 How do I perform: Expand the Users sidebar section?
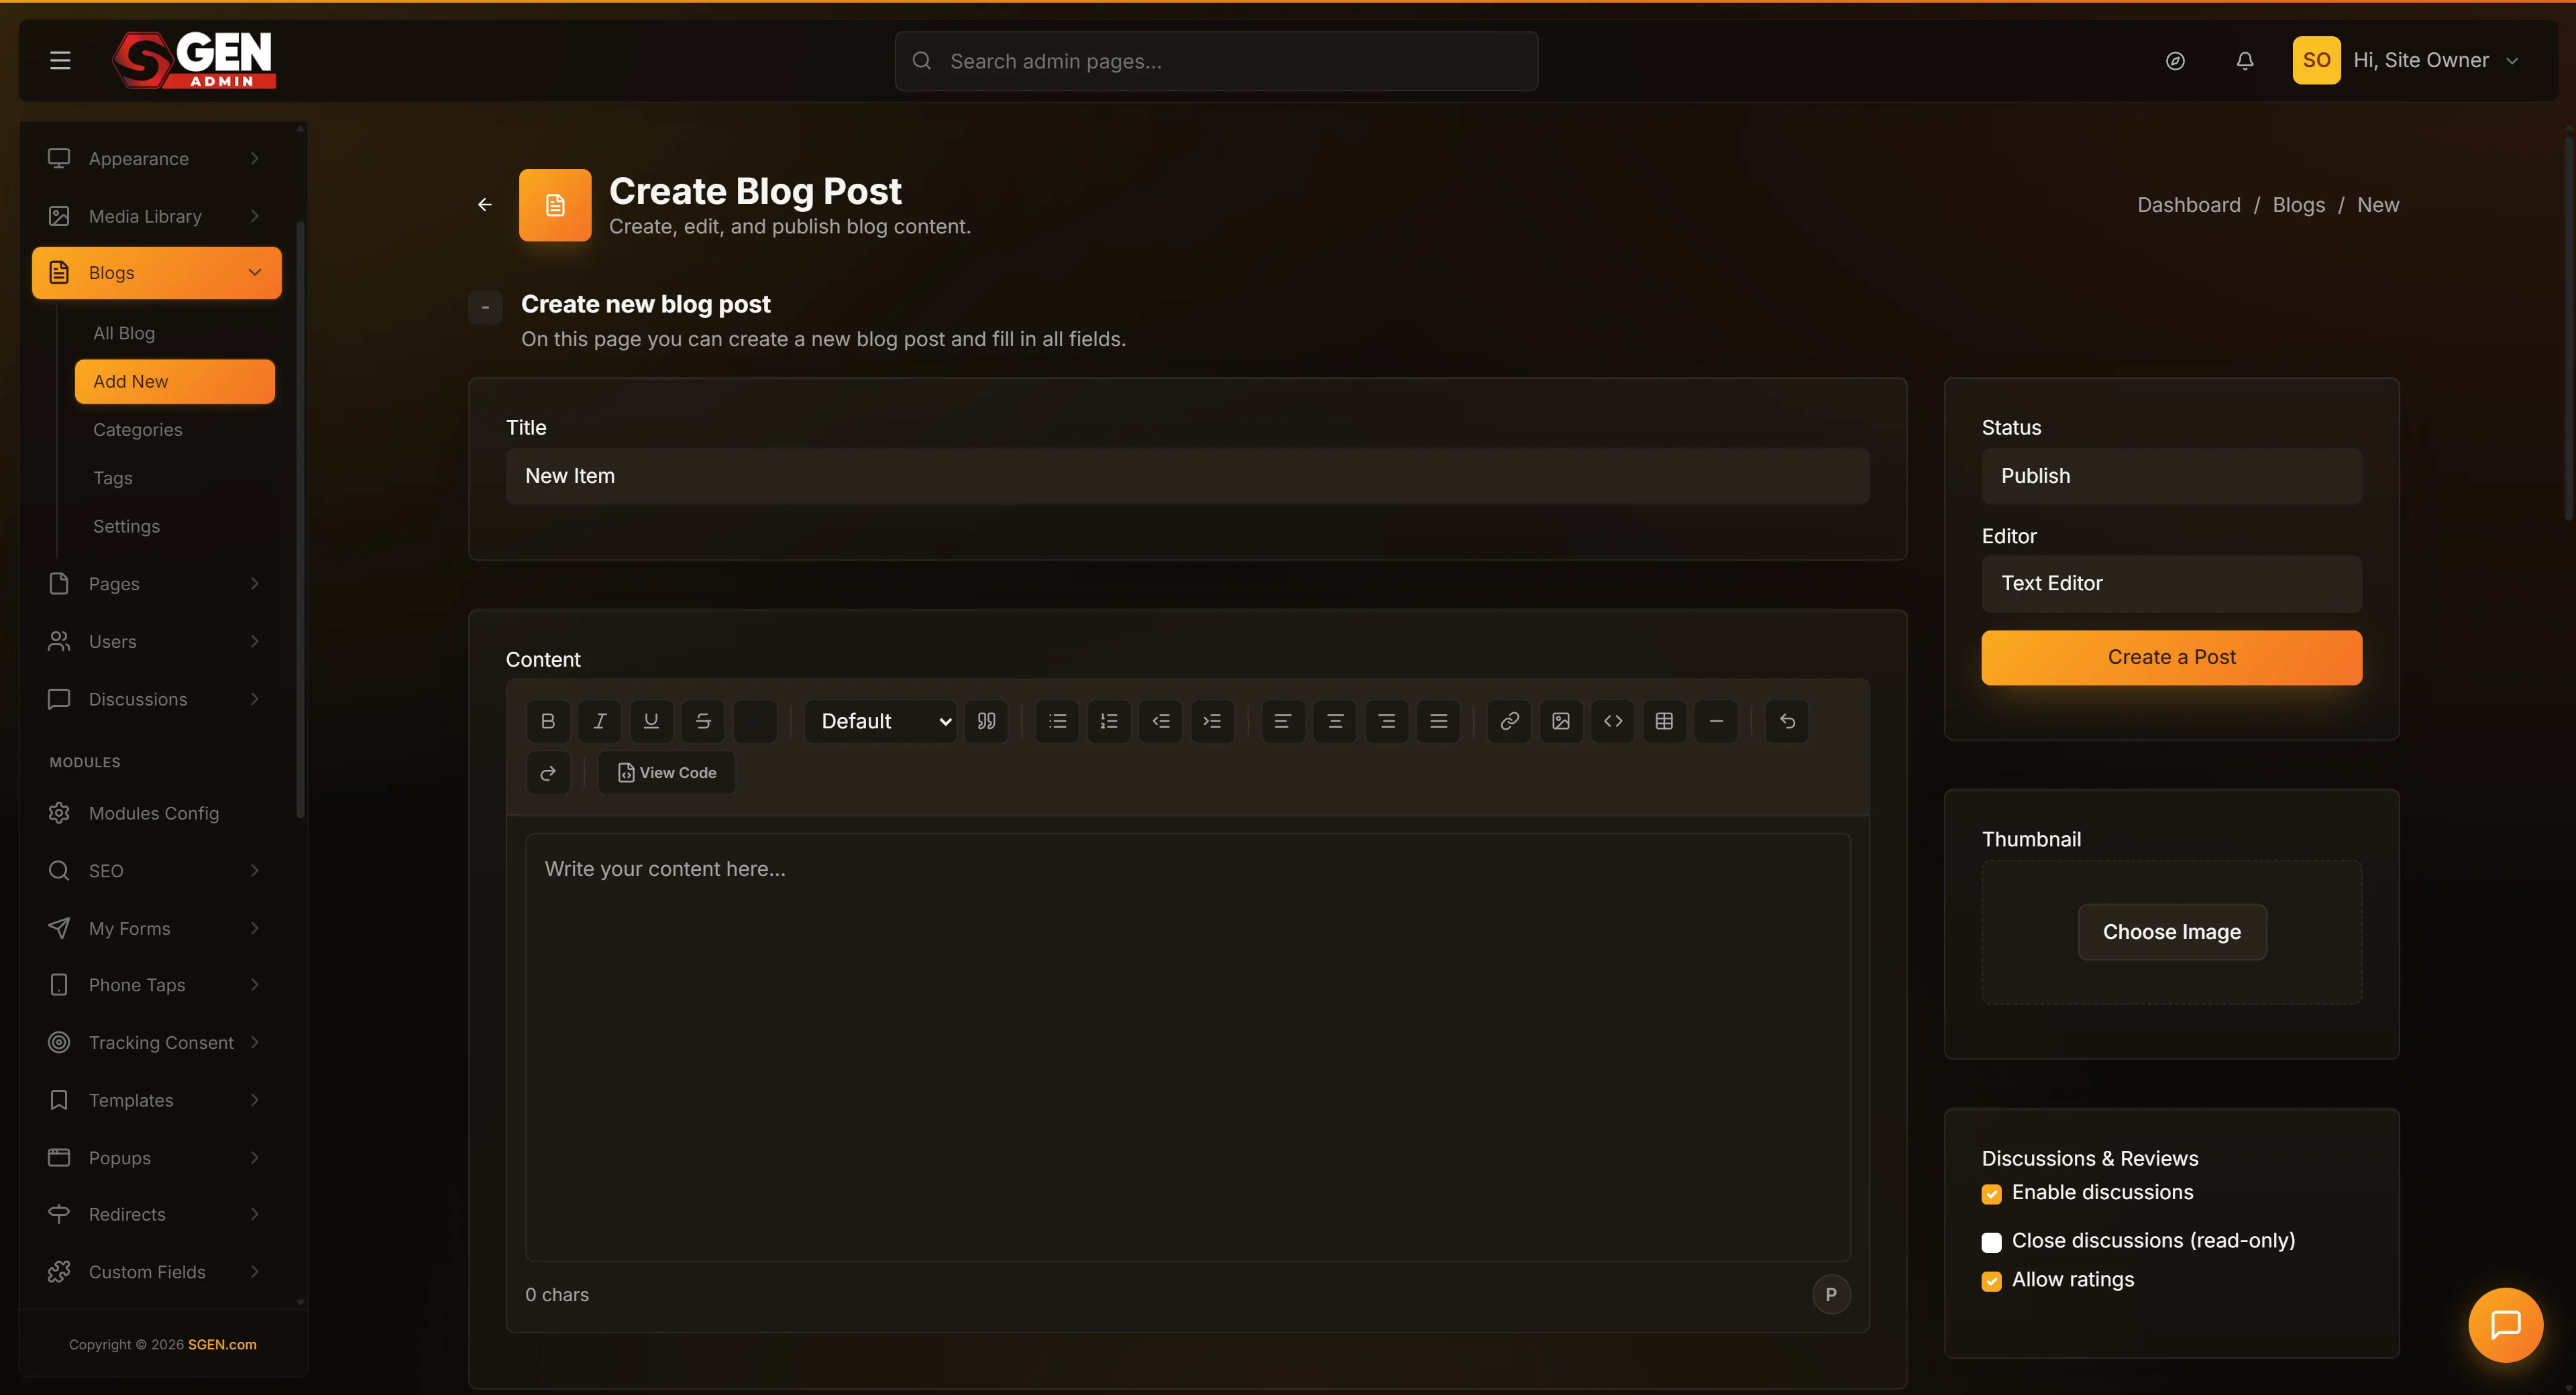pos(157,641)
